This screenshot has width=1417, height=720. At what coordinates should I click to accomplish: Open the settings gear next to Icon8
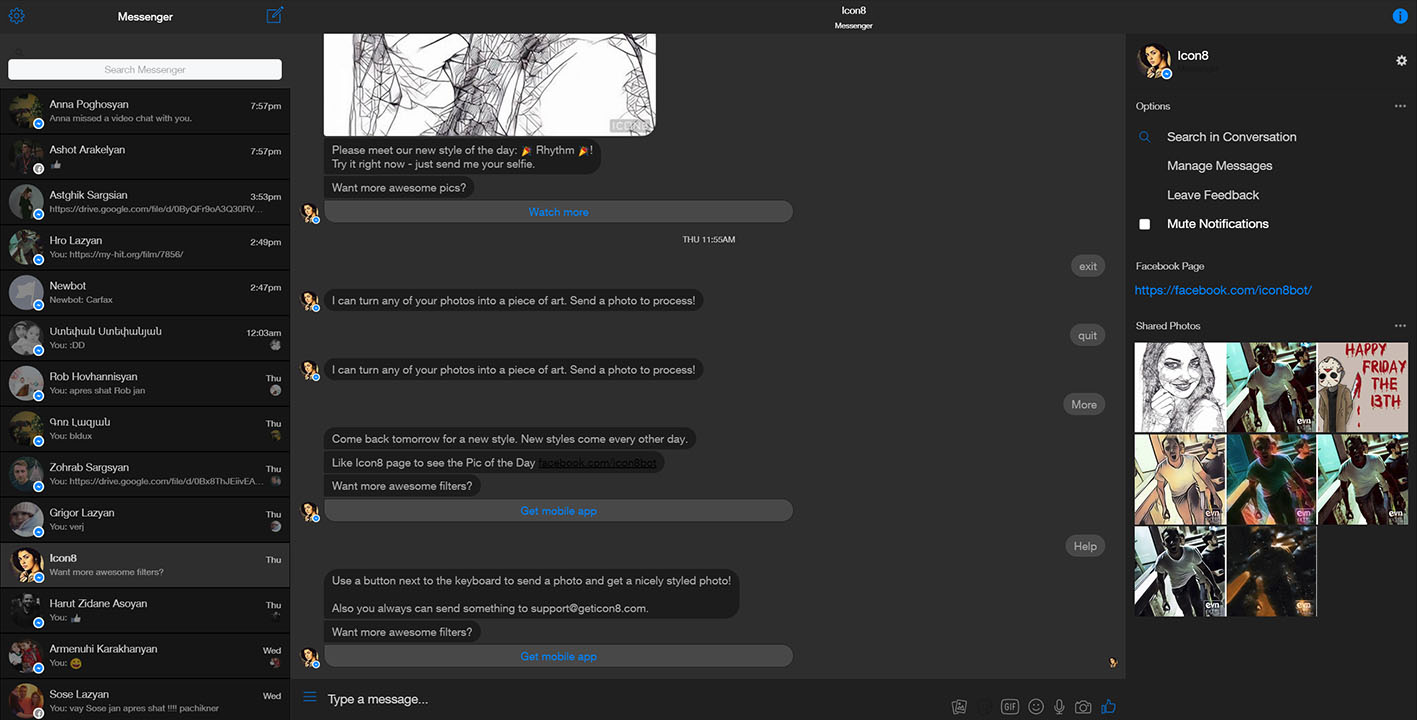[1402, 60]
